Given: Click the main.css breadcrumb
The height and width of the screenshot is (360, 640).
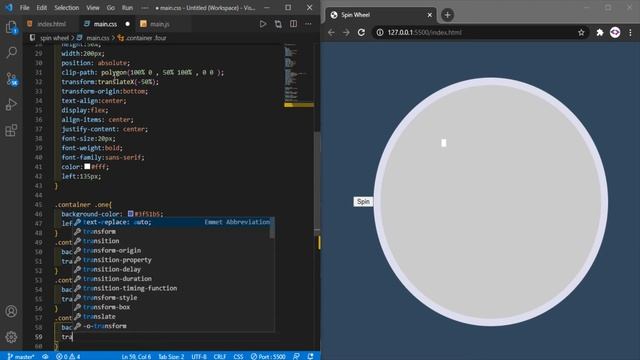Looking at the screenshot, I should tap(98, 38).
